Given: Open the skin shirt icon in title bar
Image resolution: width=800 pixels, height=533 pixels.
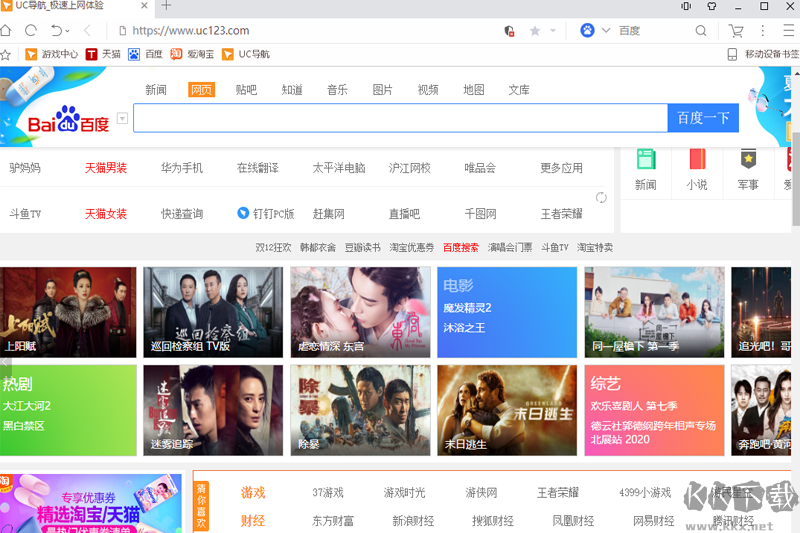Looking at the screenshot, I should coord(712,6).
